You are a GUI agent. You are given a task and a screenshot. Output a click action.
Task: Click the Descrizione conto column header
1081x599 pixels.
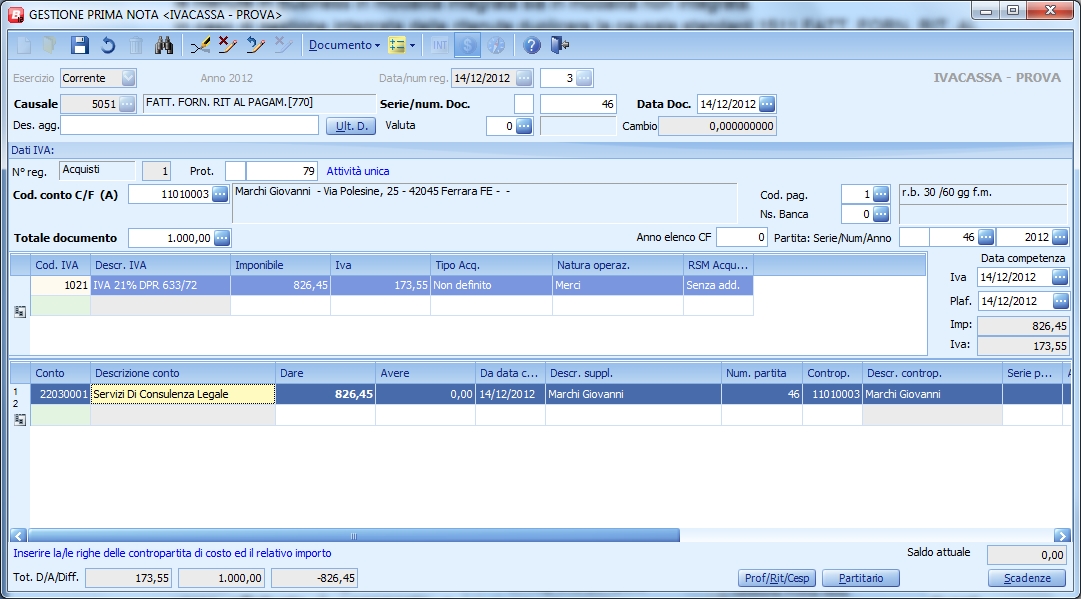click(x=183, y=373)
